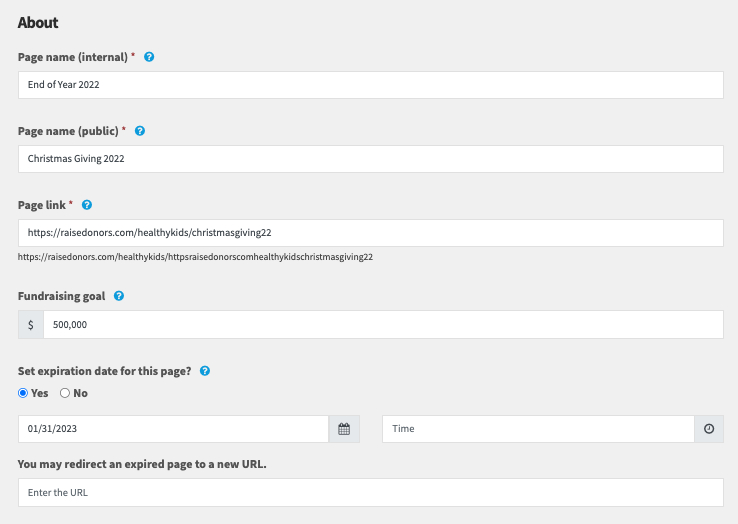Focus the Time input field

point(538,429)
